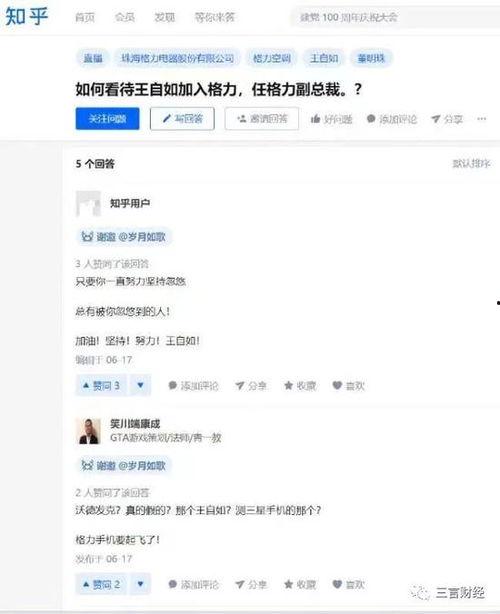Favorite the first answer with 收藏 star
Screen dimensions: 500x614
300,386
